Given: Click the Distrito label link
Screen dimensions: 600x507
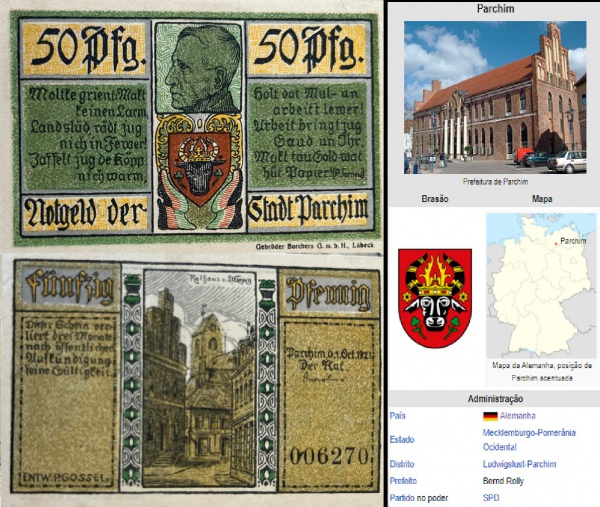Looking at the screenshot, I should [x=402, y=464].
